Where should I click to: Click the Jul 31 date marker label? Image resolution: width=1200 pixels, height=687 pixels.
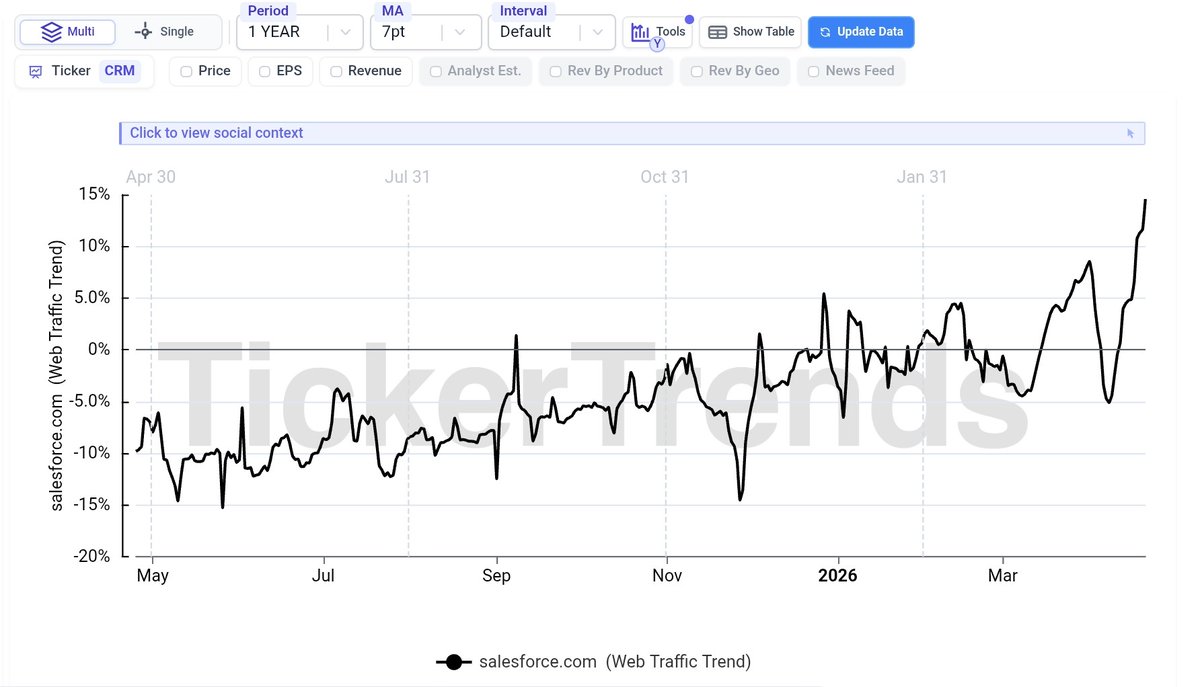[408, 177]
